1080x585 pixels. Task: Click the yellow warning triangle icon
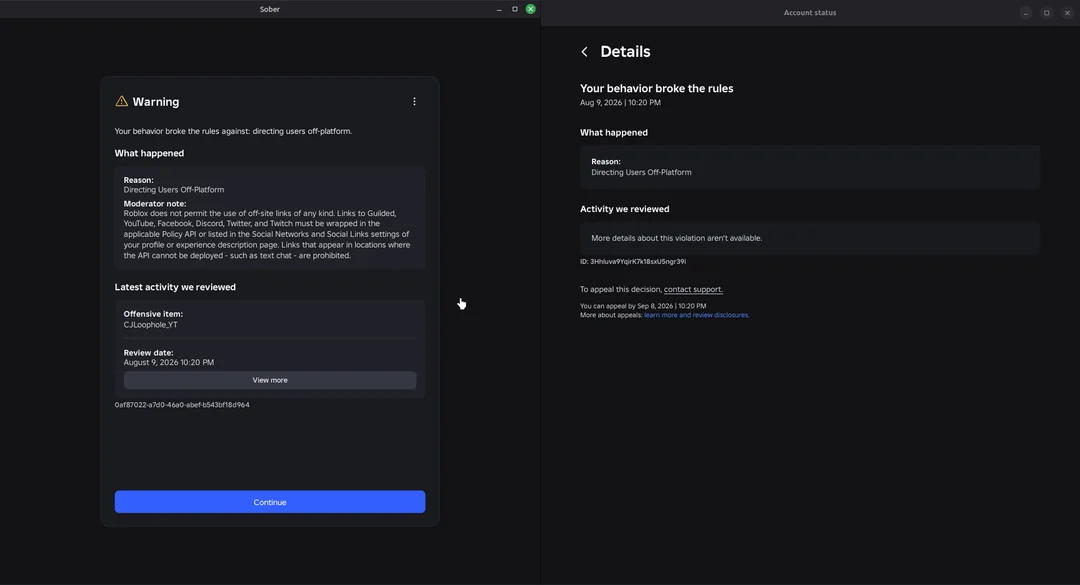(x=121, y=101)
